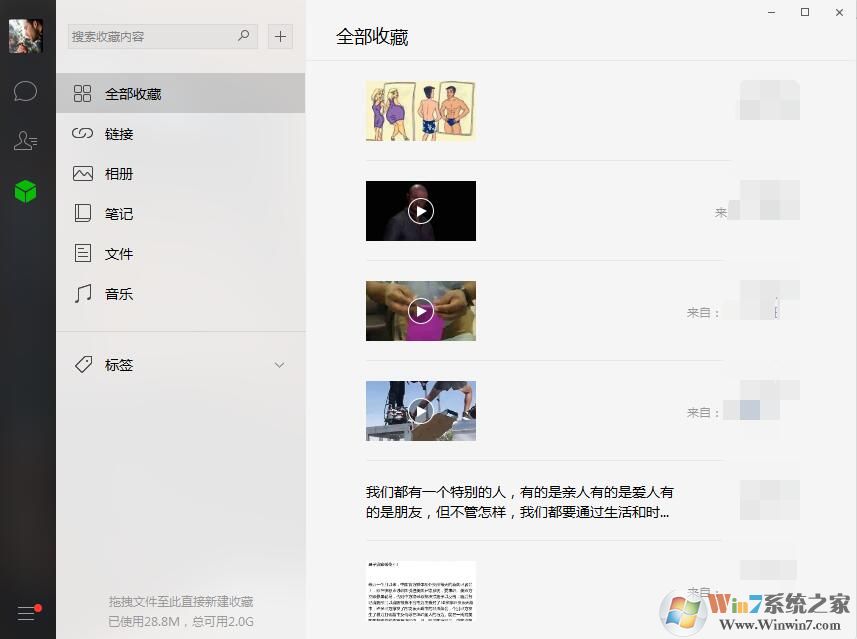This screenshot has height=639, width=857.
Task: Open the text favorite starting 我们都有一个特别的人
Action: 518,502
